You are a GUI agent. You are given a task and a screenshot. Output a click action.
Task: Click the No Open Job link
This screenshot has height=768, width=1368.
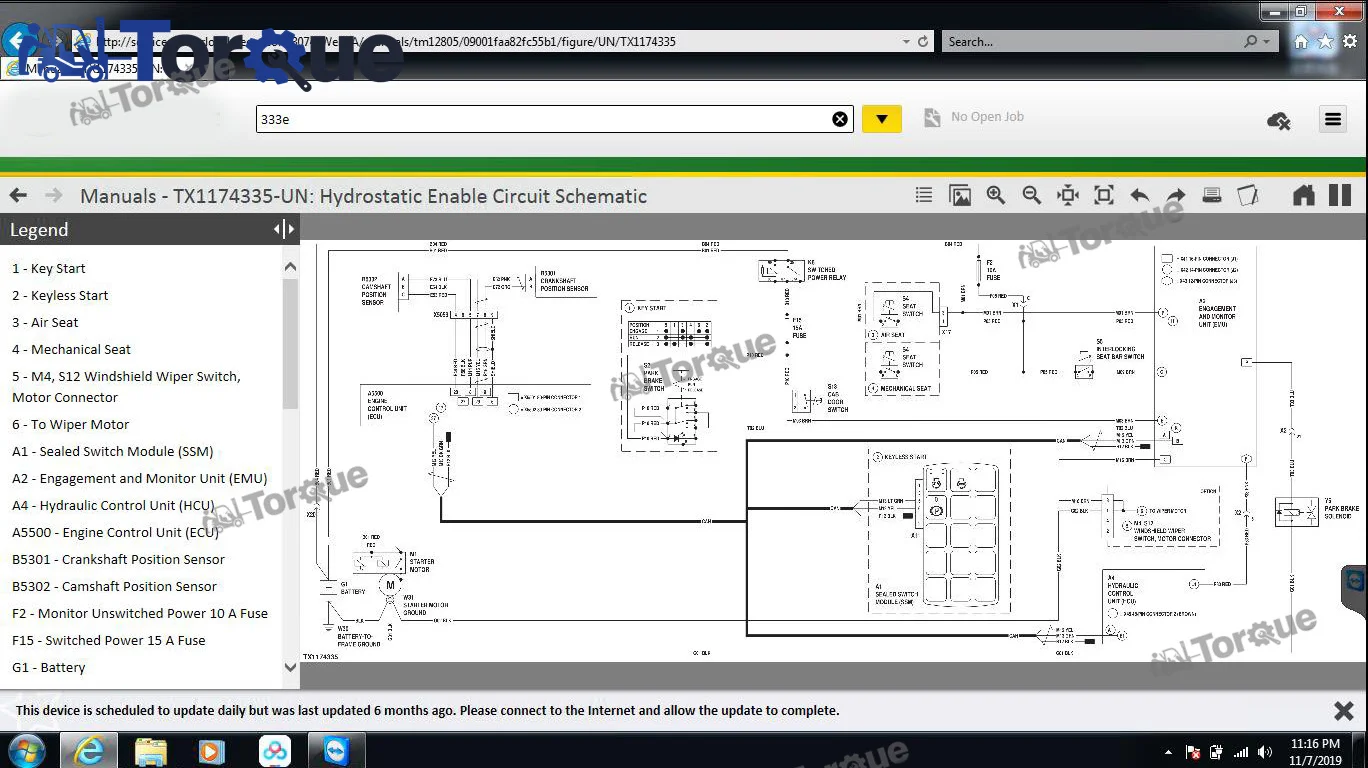tap(987, 117)
